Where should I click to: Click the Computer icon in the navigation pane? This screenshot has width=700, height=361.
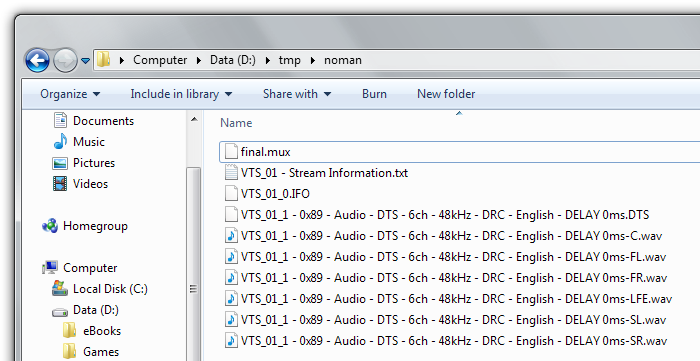click(x=50, y=268)
